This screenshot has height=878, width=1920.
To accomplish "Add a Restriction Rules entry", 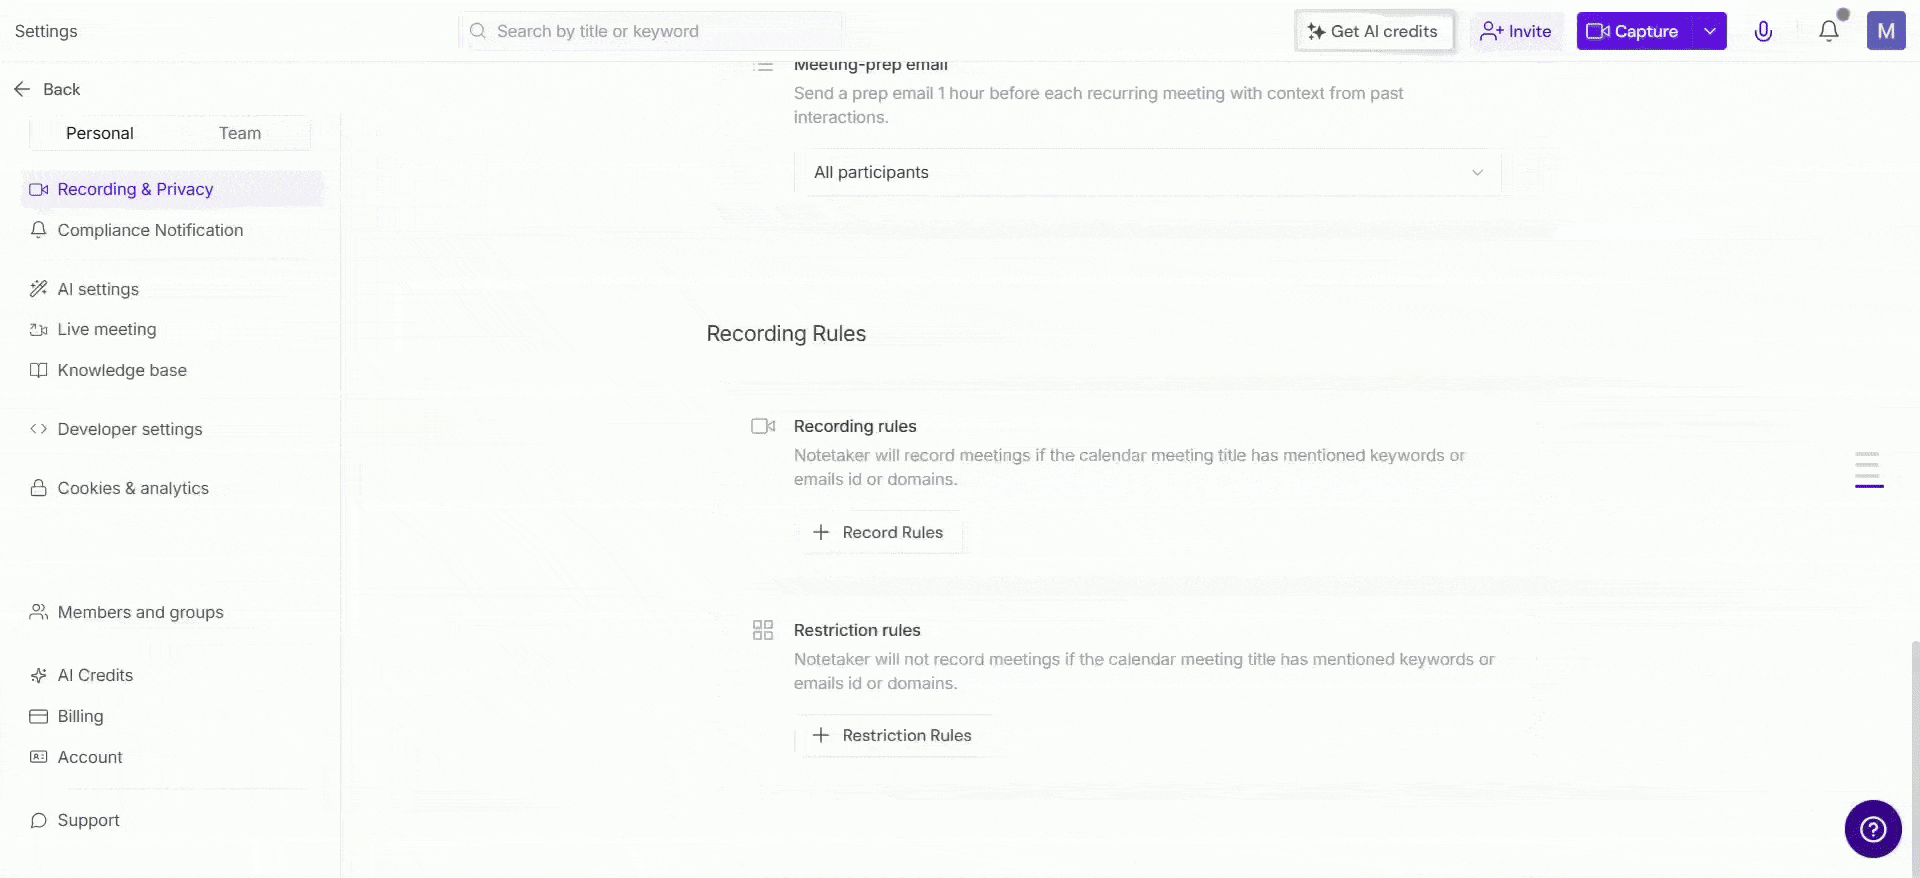I will [x=892, y=735].
